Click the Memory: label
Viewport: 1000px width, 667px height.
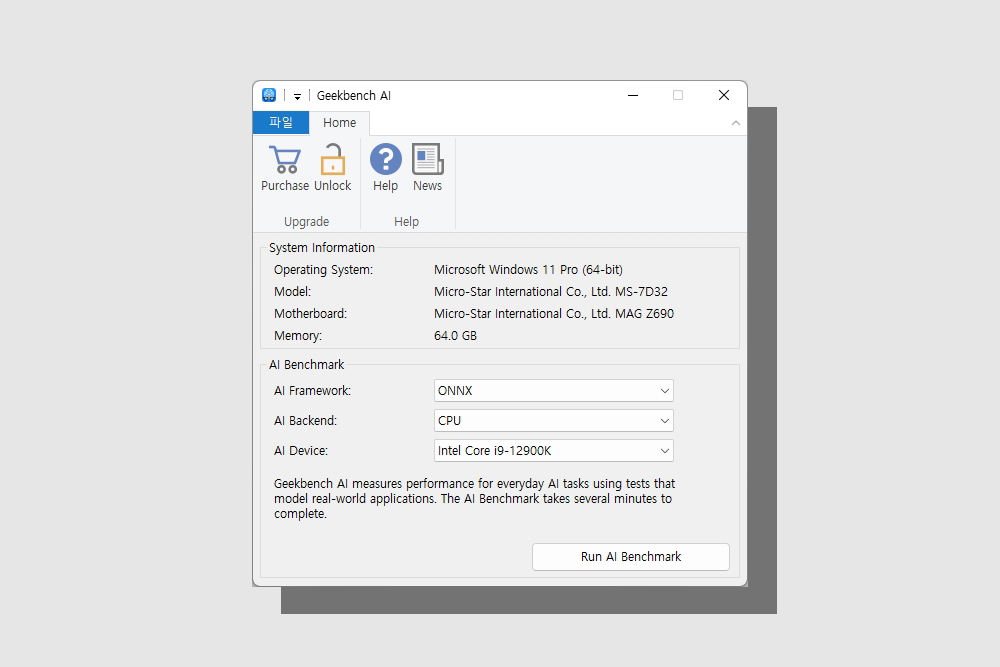pos(298,336)
